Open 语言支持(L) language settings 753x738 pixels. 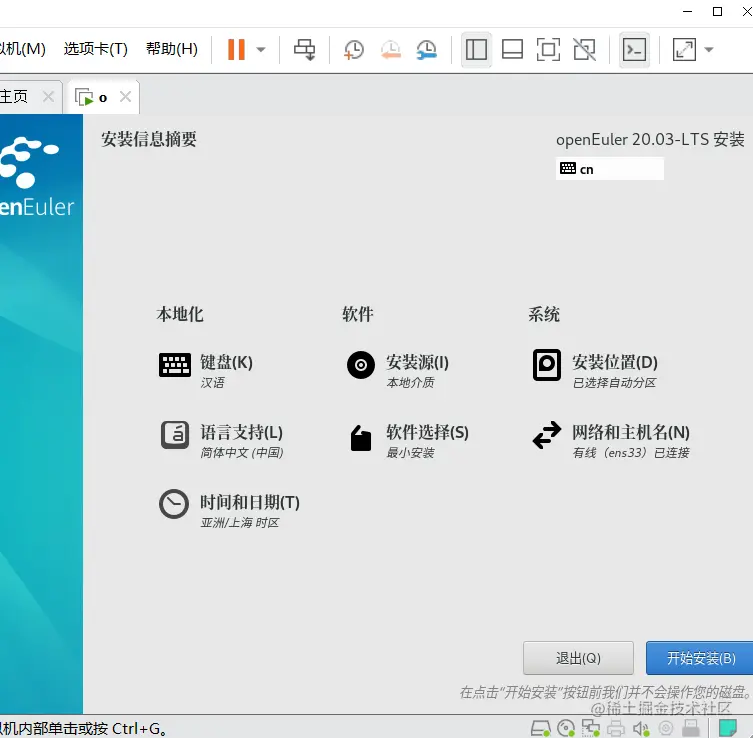(221, 439)
